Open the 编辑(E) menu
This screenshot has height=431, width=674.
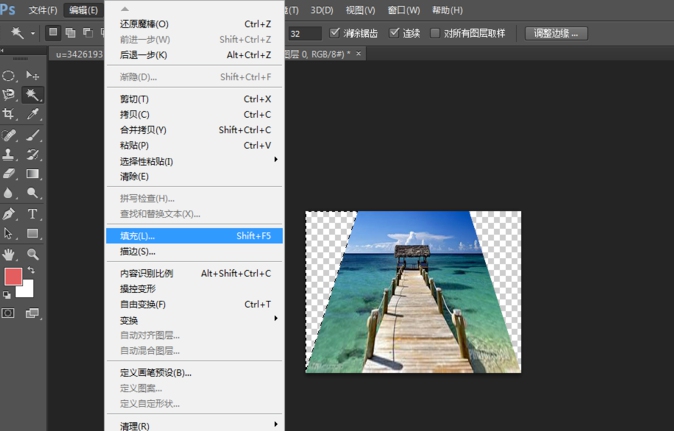[x=83, y=10]
